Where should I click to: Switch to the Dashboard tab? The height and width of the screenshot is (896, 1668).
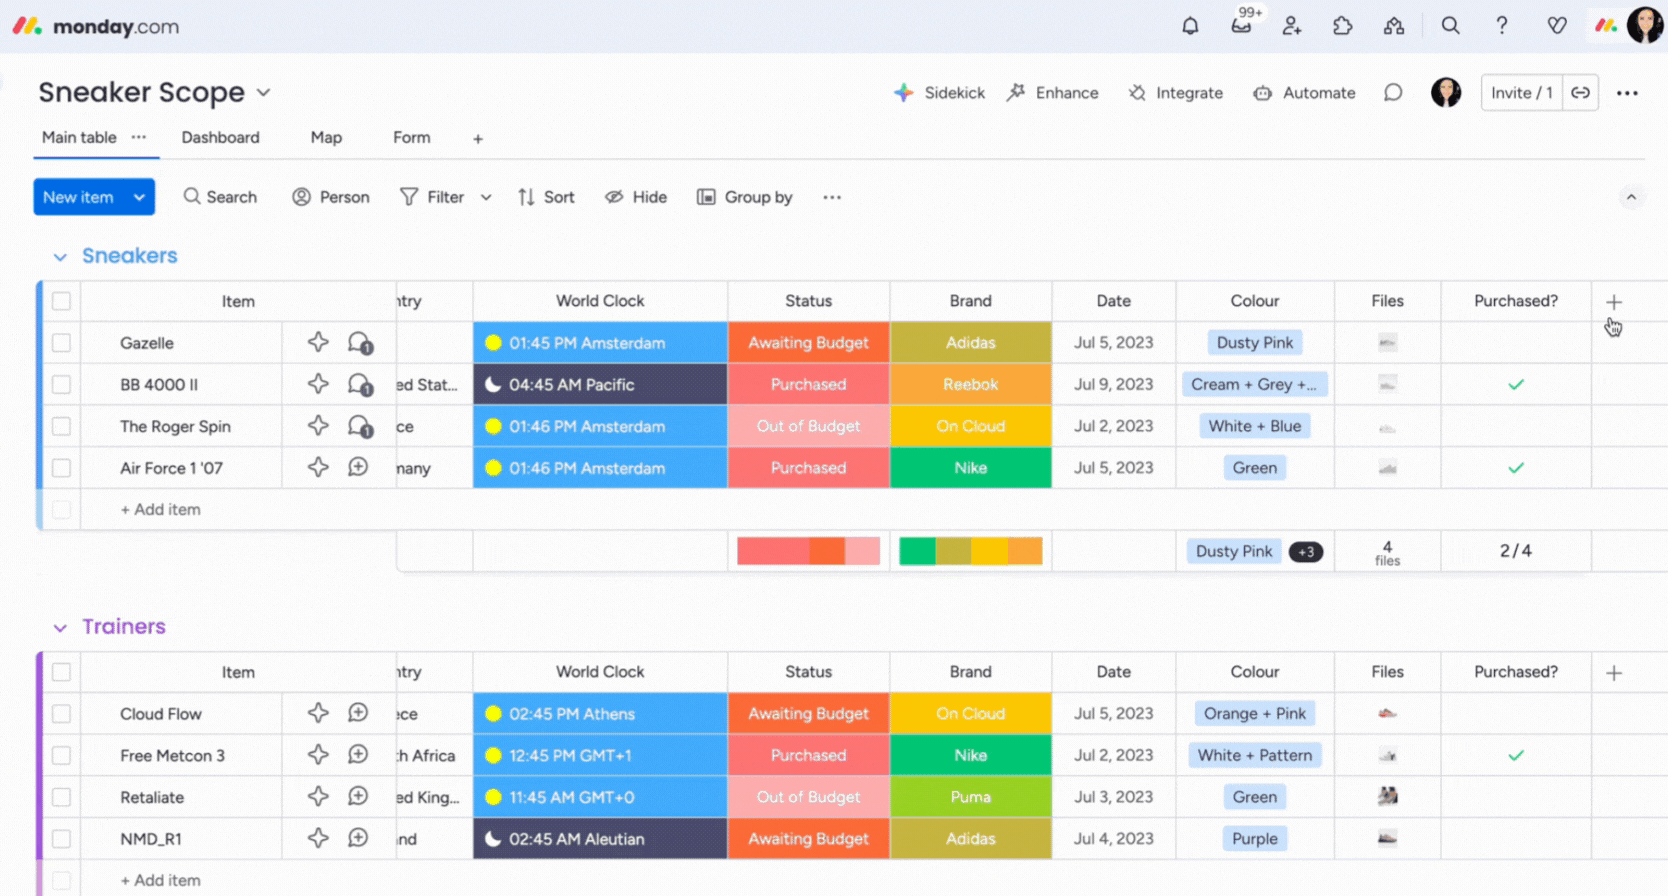220,138
